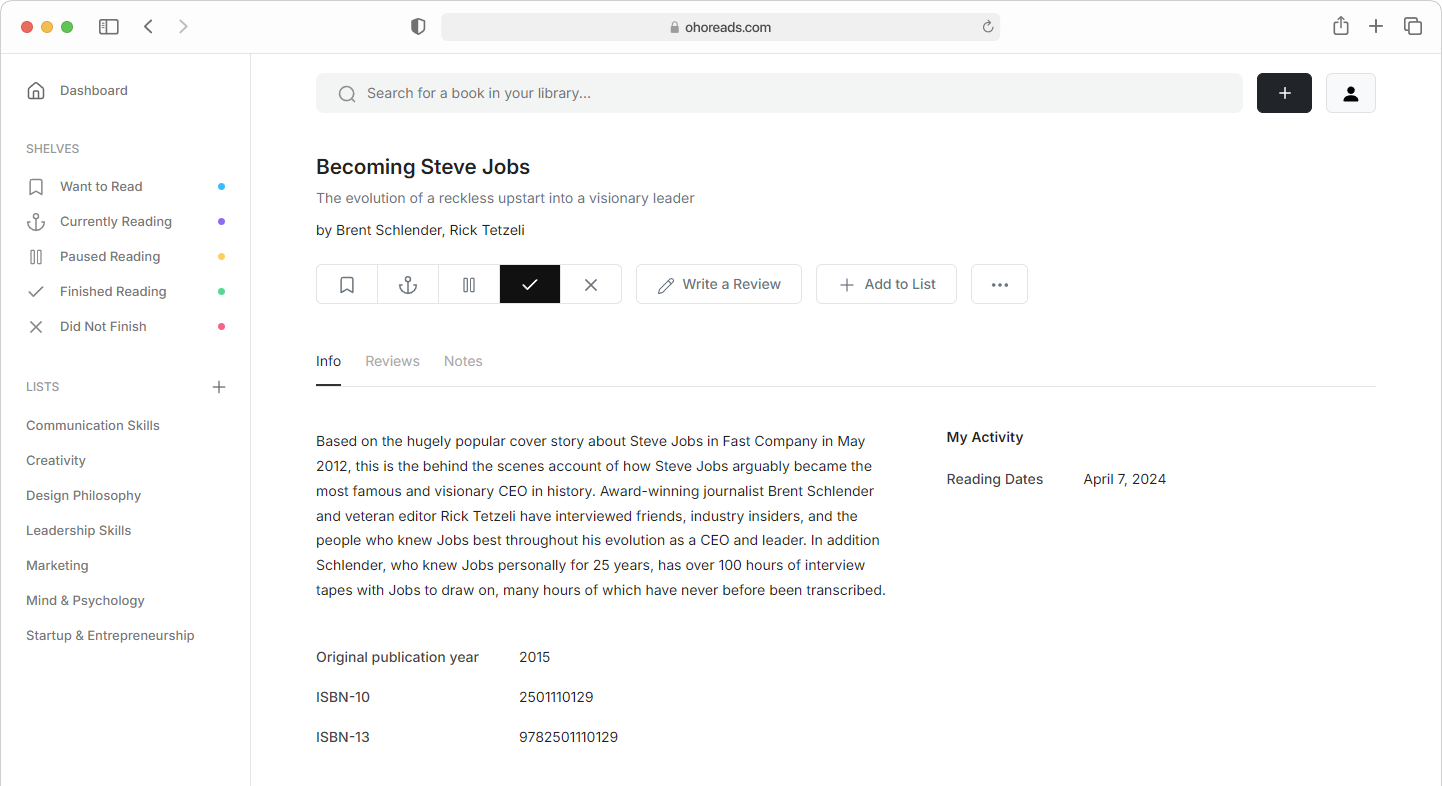Image resolution: width=1442 pixels, height=786 pixels.
Task: Click the X icon beside Did Not Finish
Action: click(x=36, y=327)
